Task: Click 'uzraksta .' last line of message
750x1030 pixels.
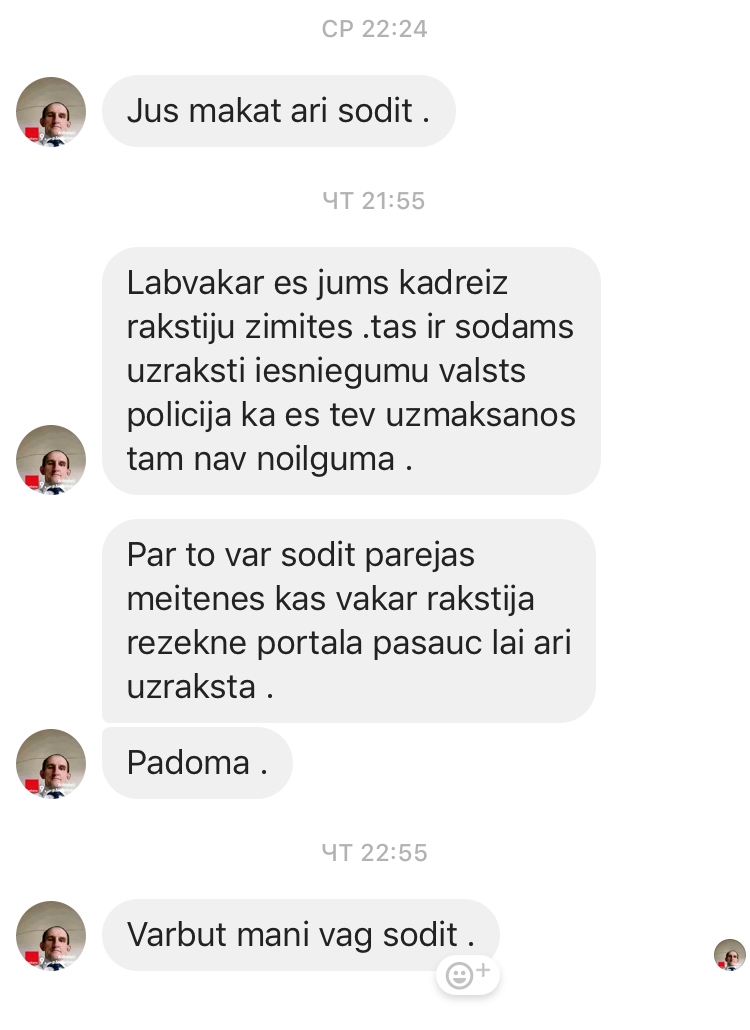Action: point(200,688)
